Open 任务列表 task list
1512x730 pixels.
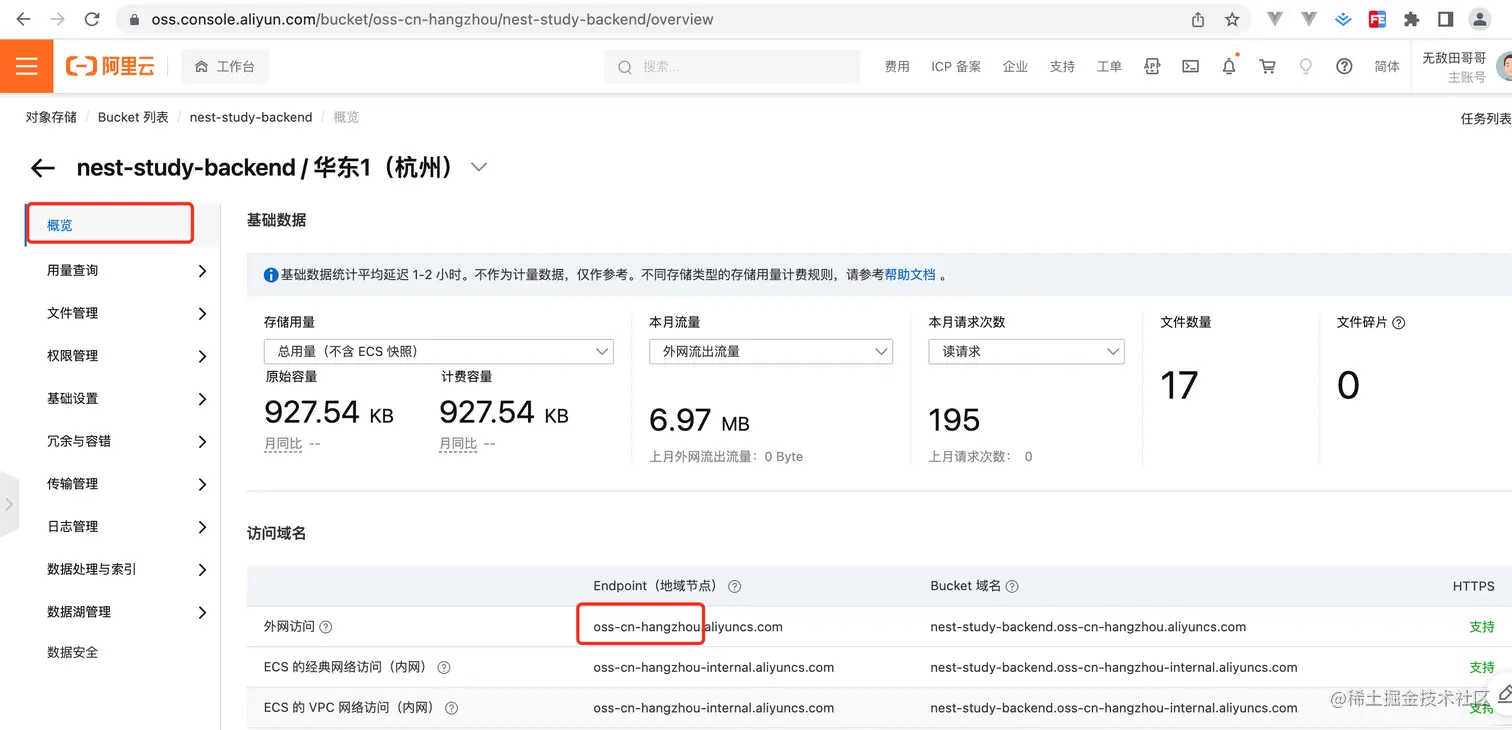[x=1486, y=118]
